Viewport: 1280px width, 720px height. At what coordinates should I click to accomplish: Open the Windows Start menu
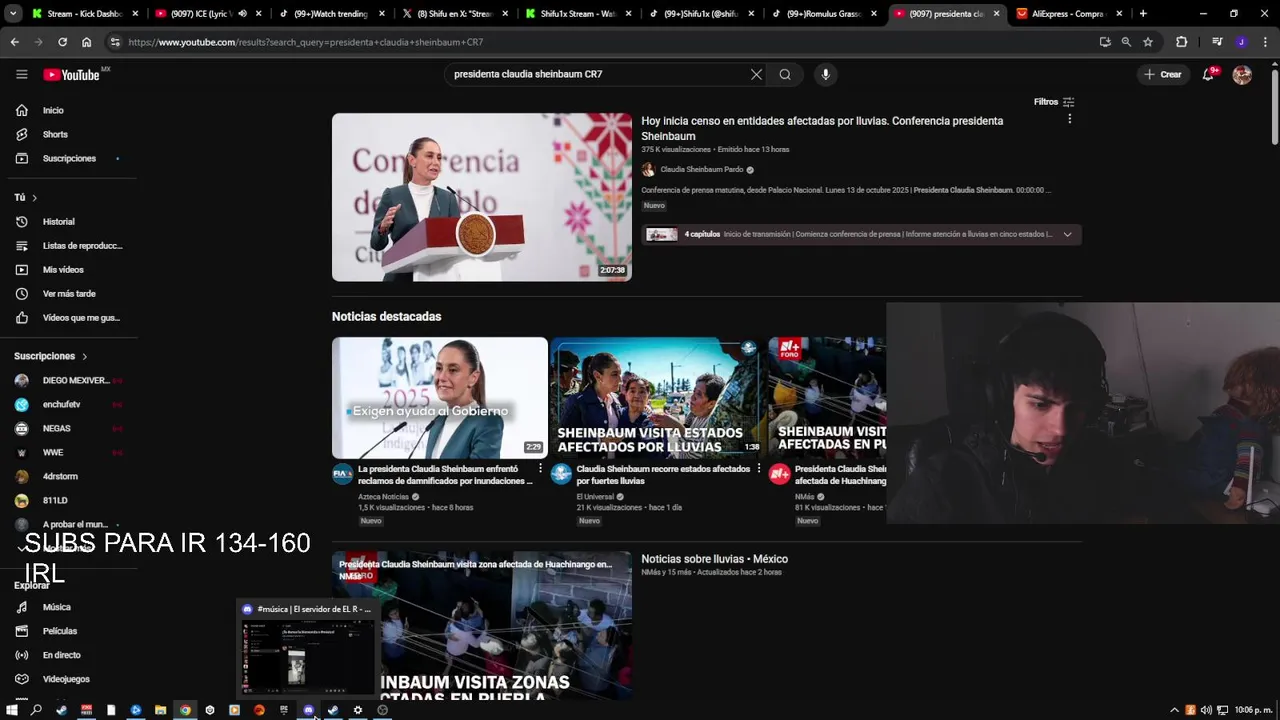tap(12, 710)
